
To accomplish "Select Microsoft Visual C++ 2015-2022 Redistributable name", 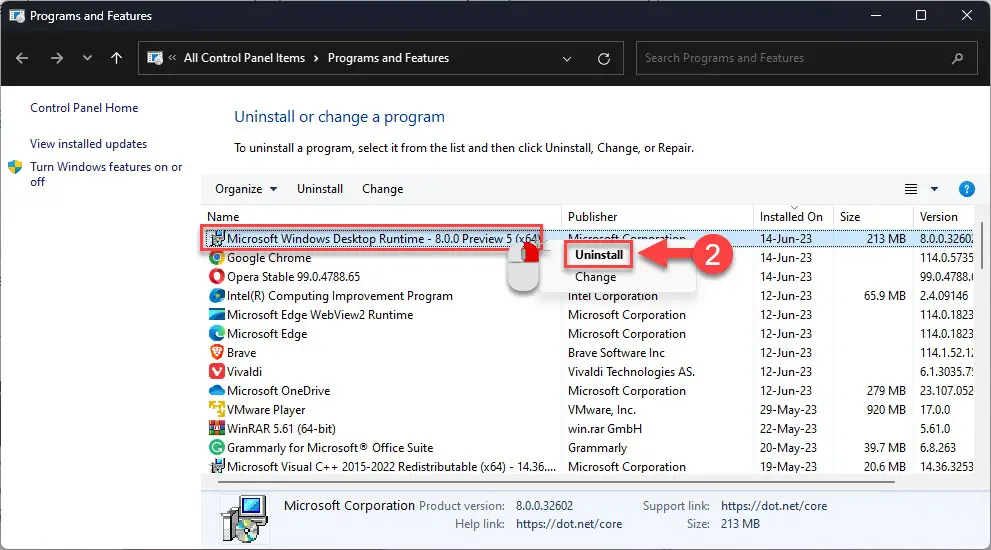I will coord(391,467).
